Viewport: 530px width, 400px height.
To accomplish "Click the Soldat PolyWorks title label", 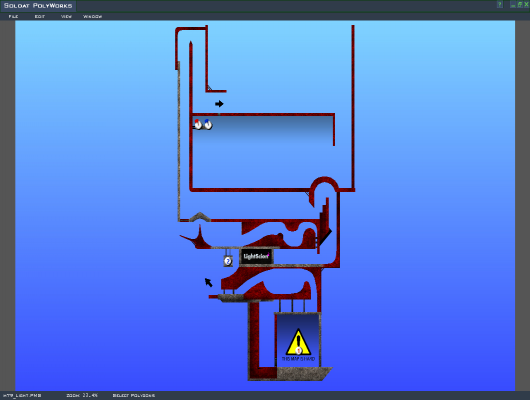I will coord(38,6).
